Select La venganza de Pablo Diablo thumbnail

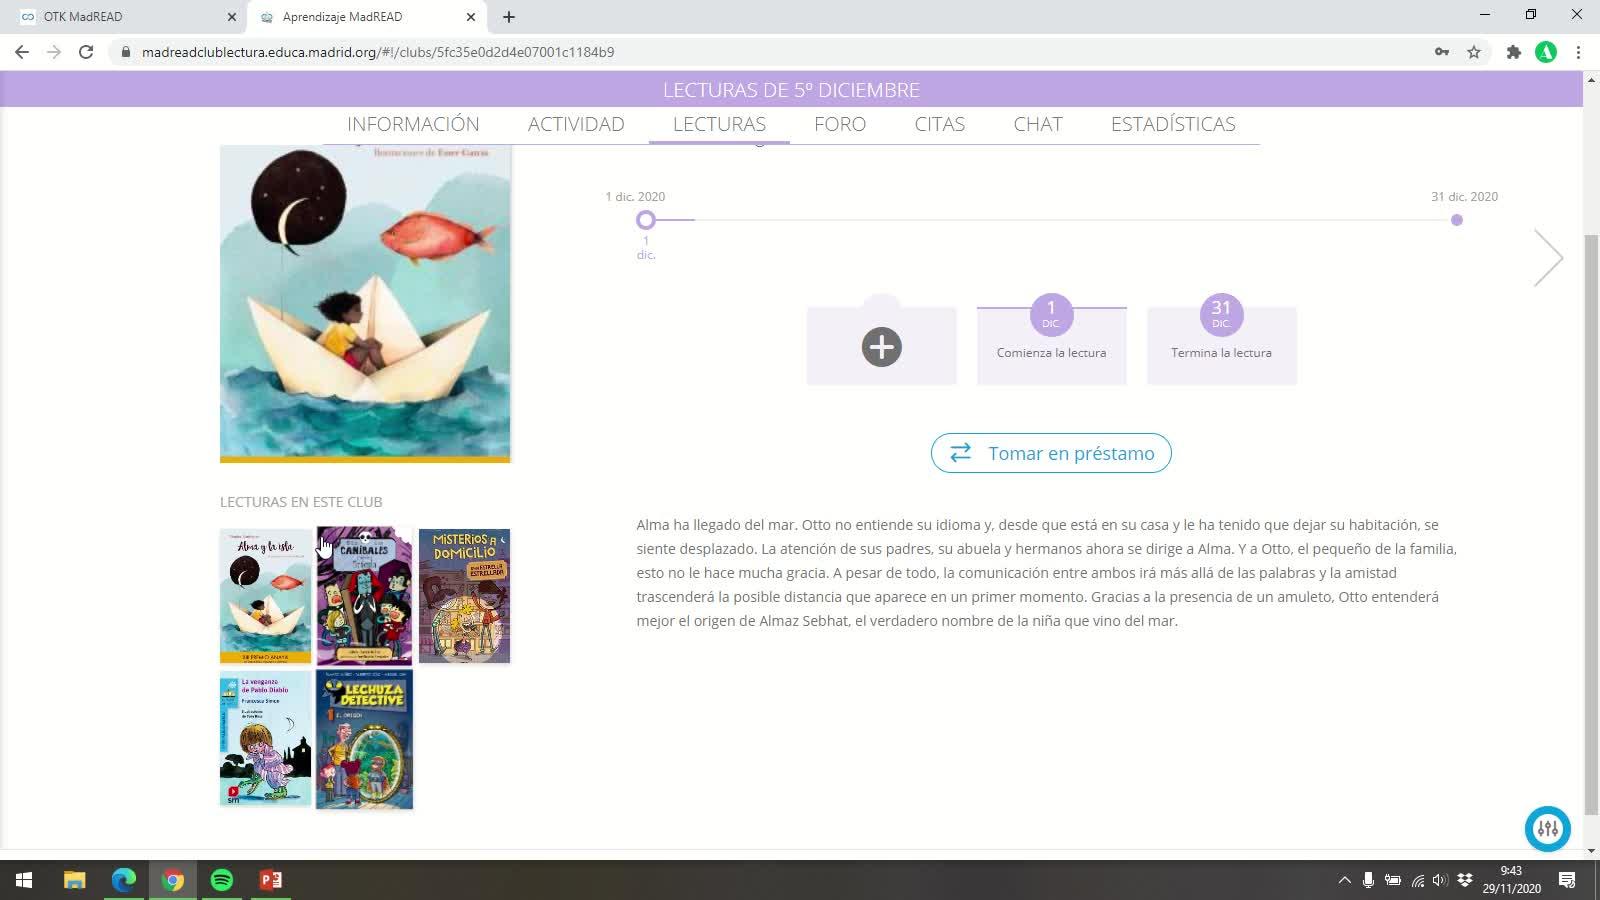coord(265,739)
